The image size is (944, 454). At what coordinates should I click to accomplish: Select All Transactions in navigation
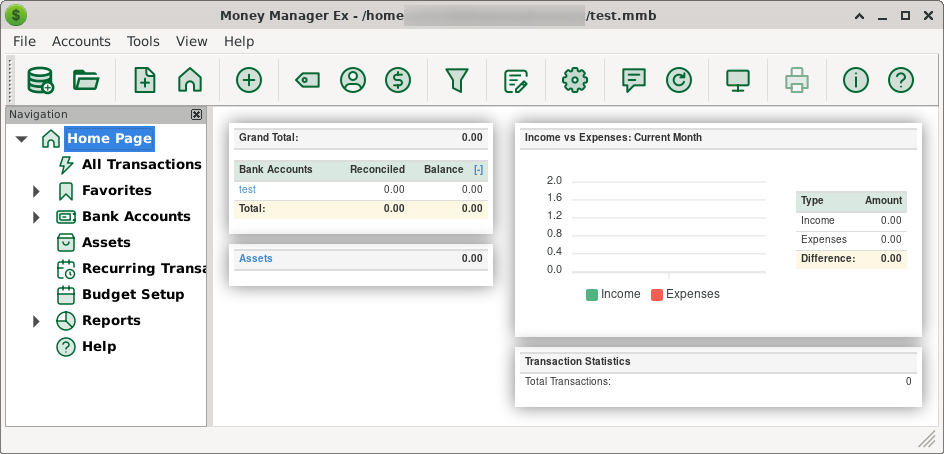[141, 164]
